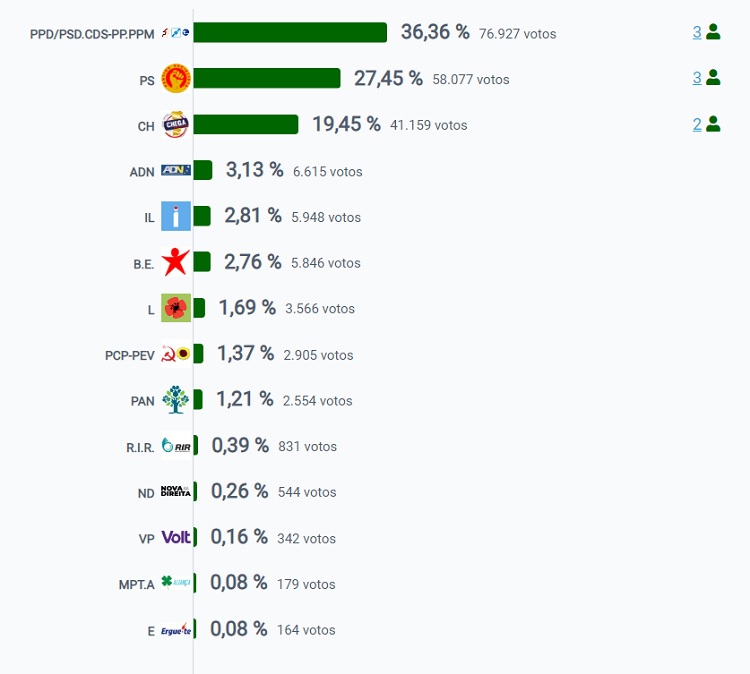
Task: Click the Nova Direita logo
Action: [176, 492]
